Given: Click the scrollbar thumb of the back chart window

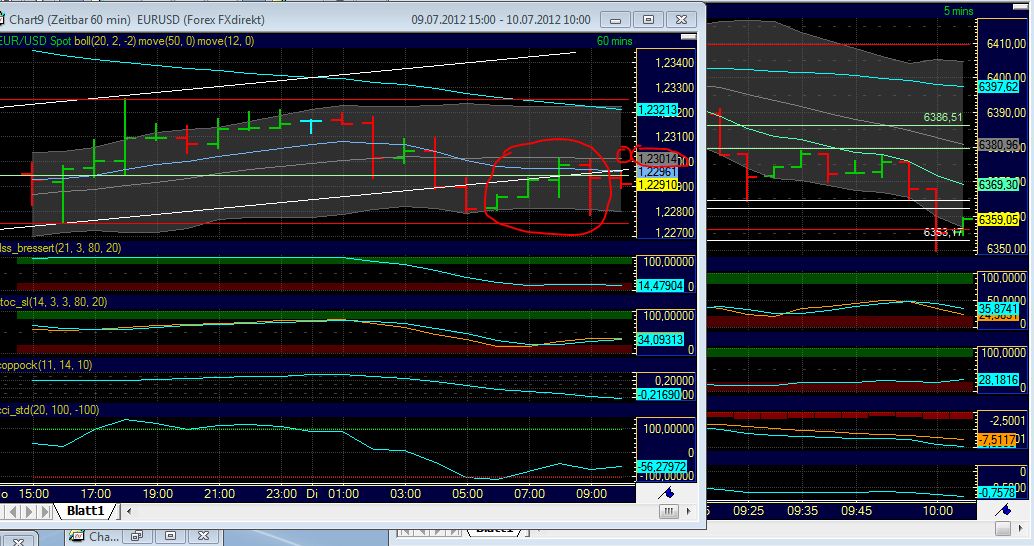Looking at the screenshot, I should click(1003, 529).
